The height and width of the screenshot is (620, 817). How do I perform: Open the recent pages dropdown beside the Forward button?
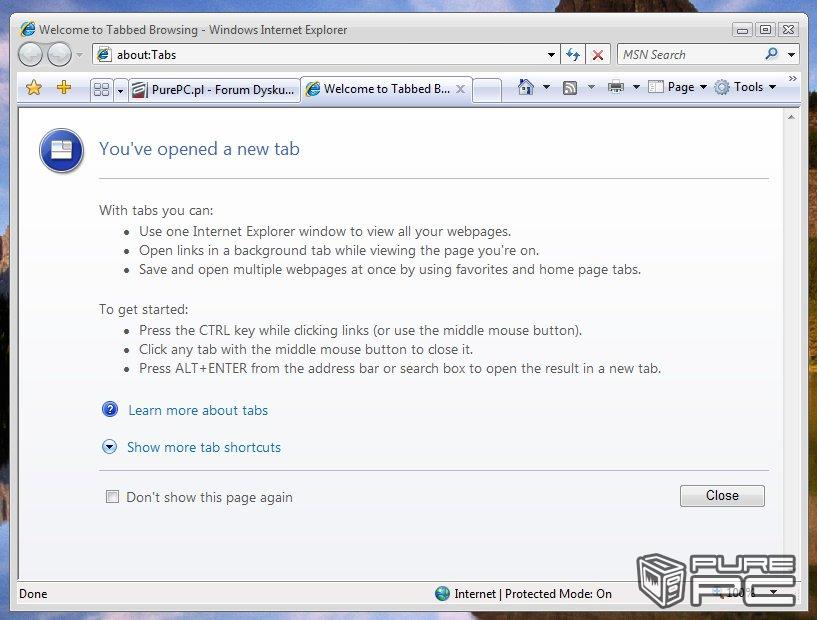(x=80, y=54)
